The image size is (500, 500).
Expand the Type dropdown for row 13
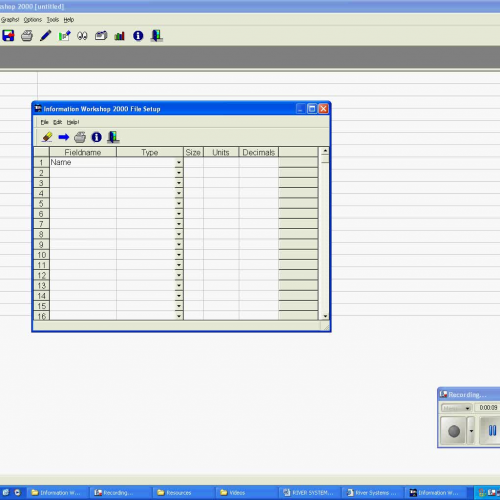point(179,285)
